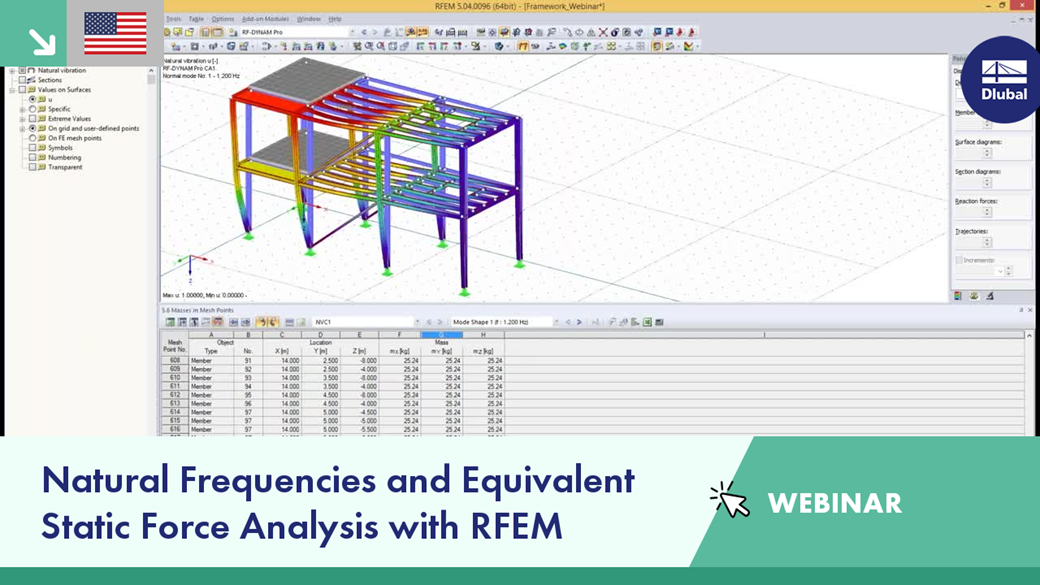Viewport: 1040px width, 585px height.
Task: Click the table scroll-up arrow
Action: pos(1029,336)
